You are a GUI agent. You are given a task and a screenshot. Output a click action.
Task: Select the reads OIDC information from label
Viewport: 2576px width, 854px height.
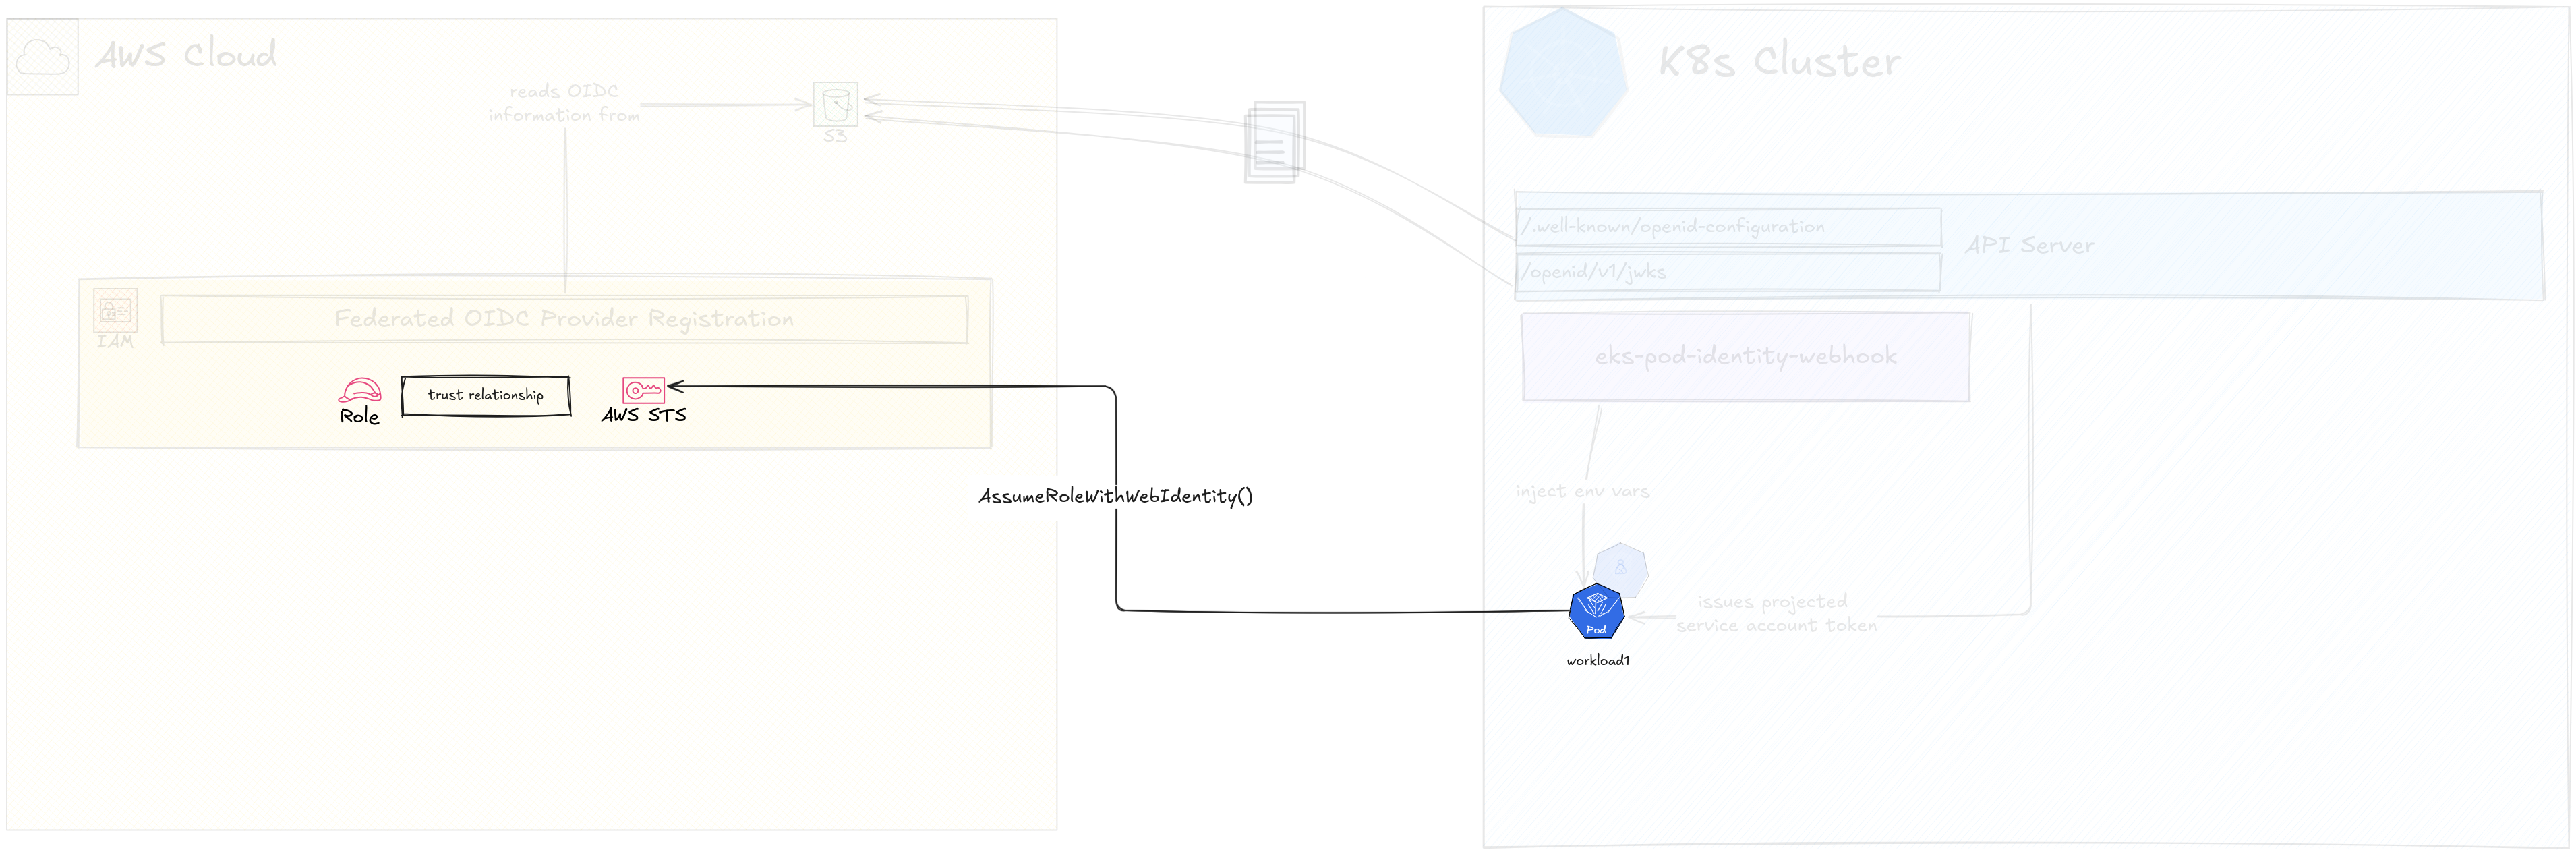pyautogui.click(x=564, y=103)
